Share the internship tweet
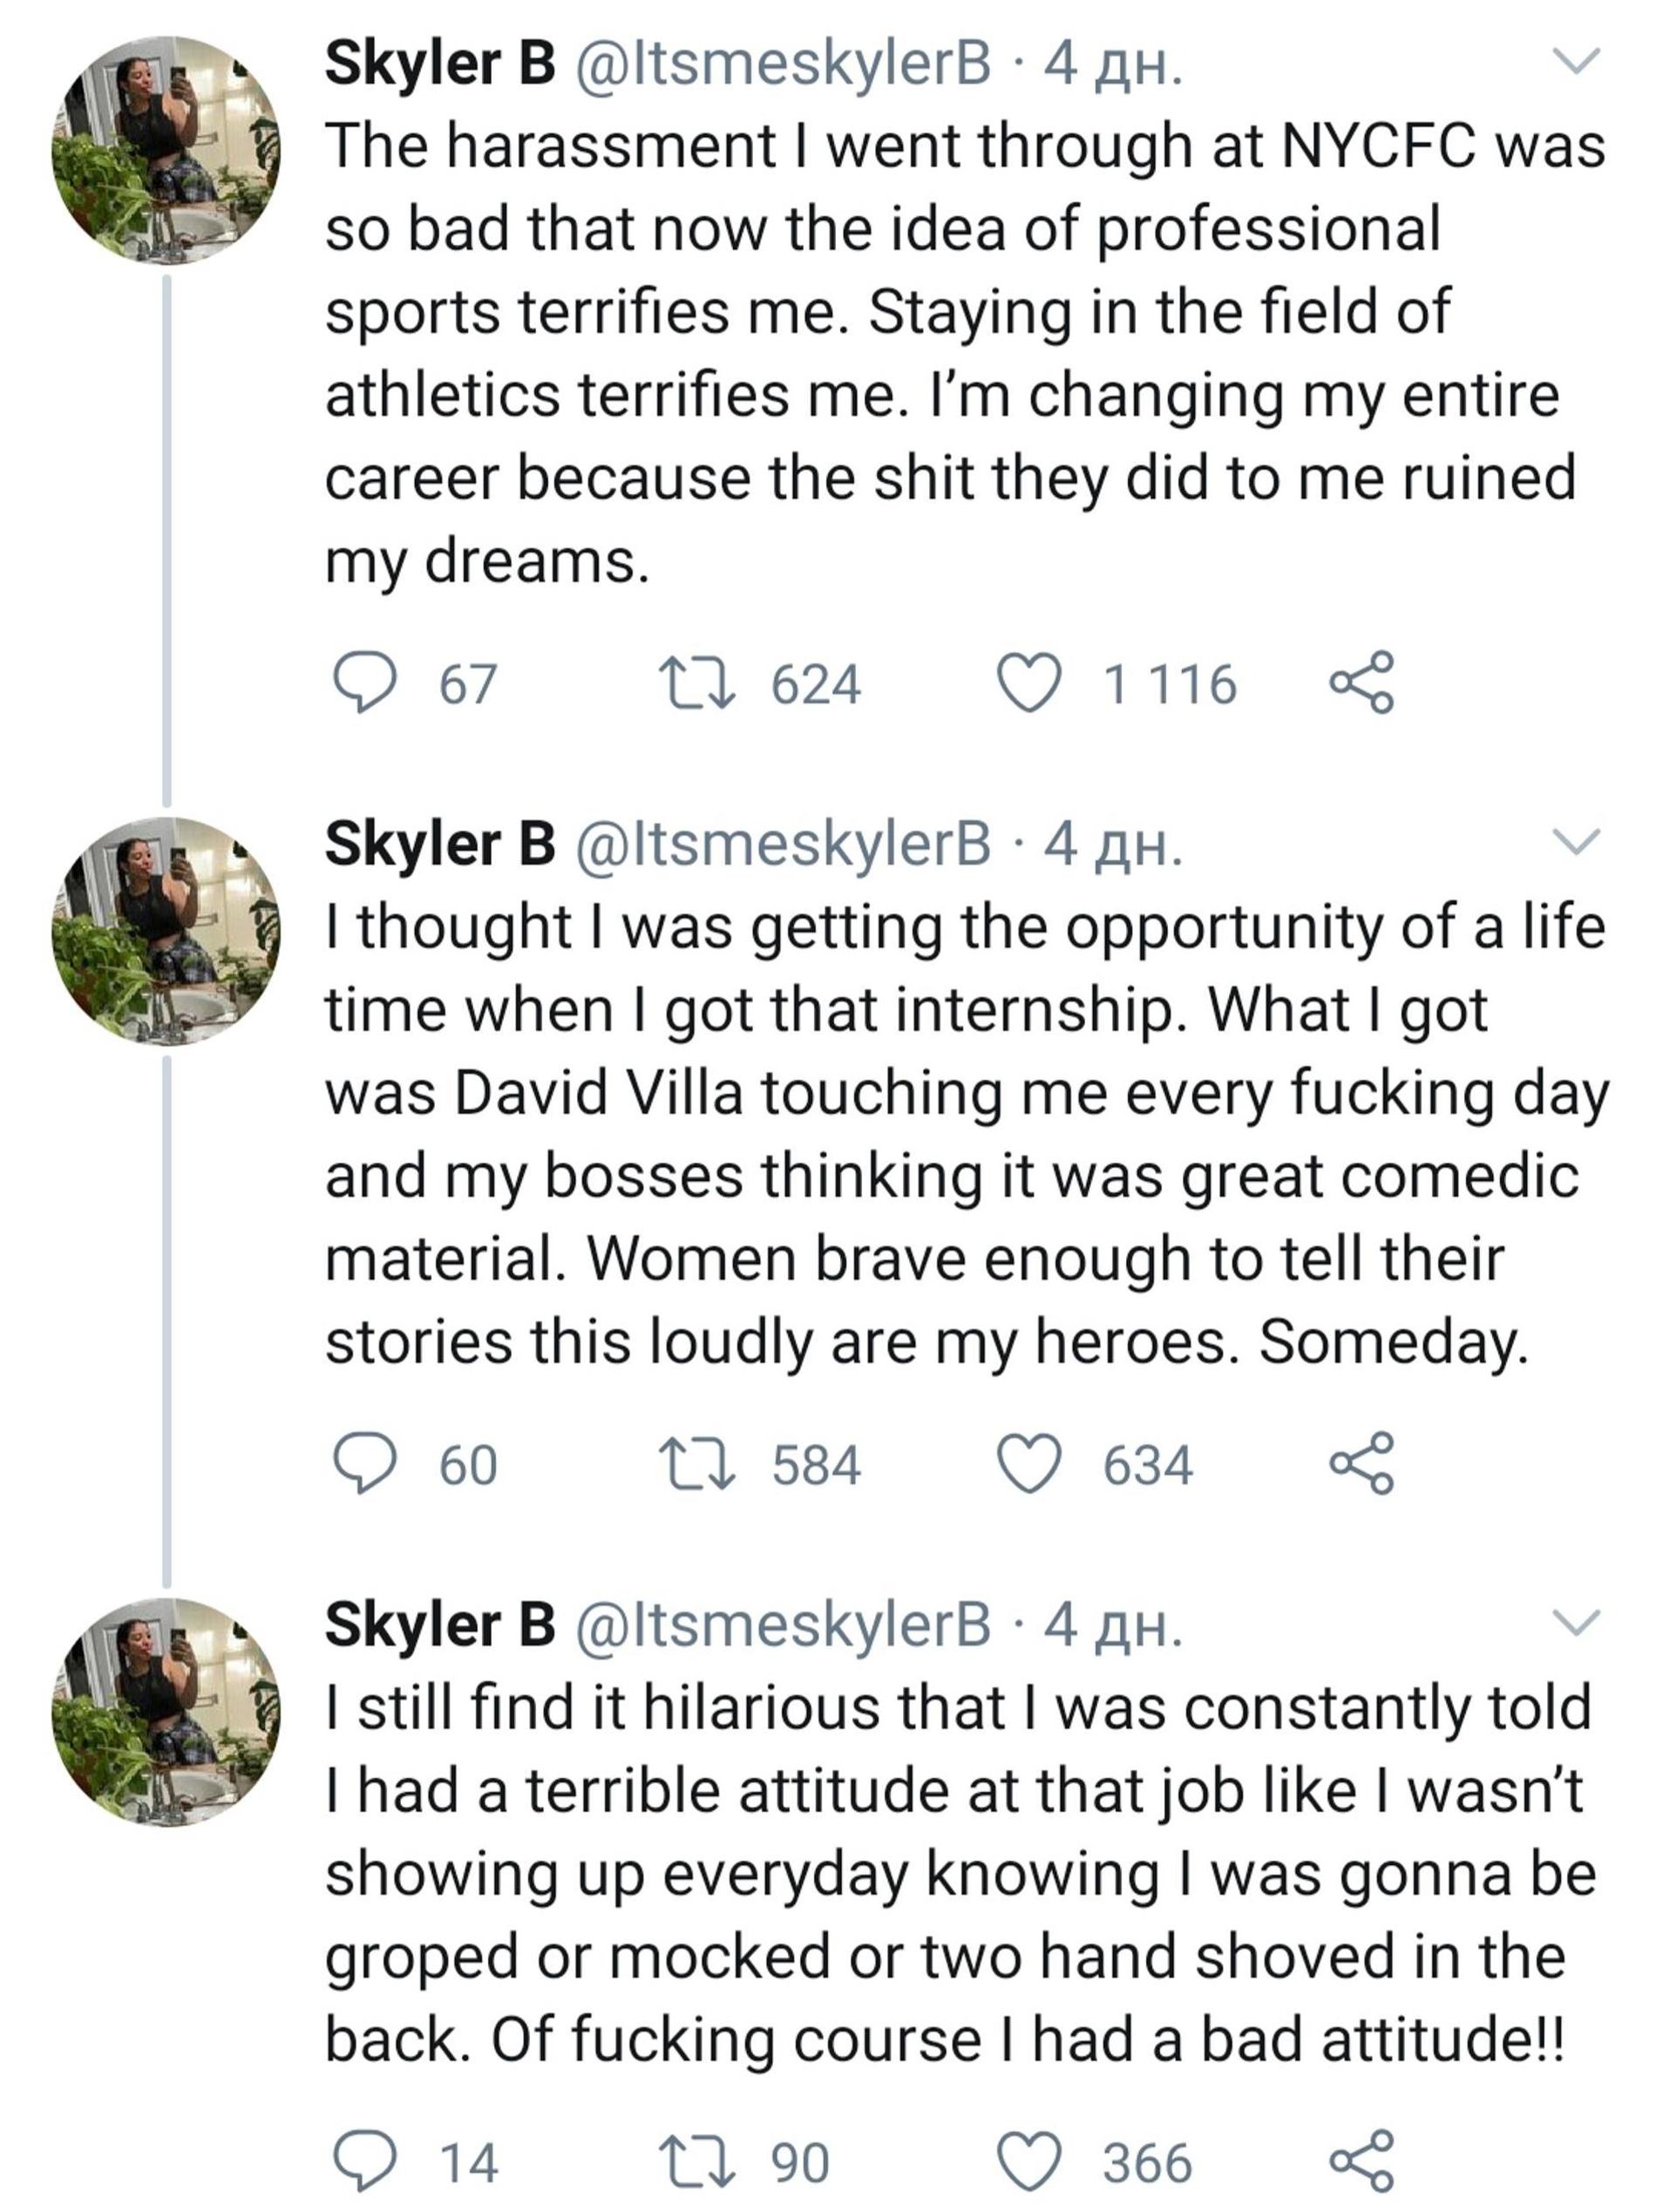Screen dimensions: 1656x2212 (x=1361, y=1464)
